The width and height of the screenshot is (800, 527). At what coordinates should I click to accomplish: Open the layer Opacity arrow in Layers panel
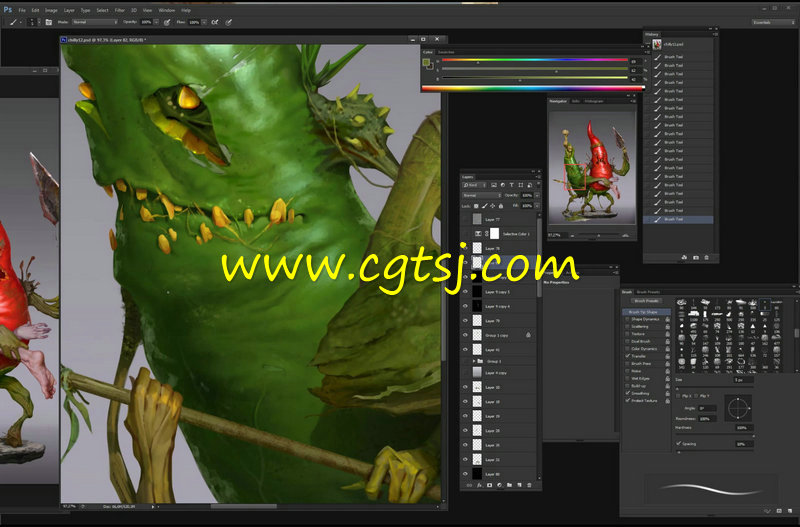point(537,195)
